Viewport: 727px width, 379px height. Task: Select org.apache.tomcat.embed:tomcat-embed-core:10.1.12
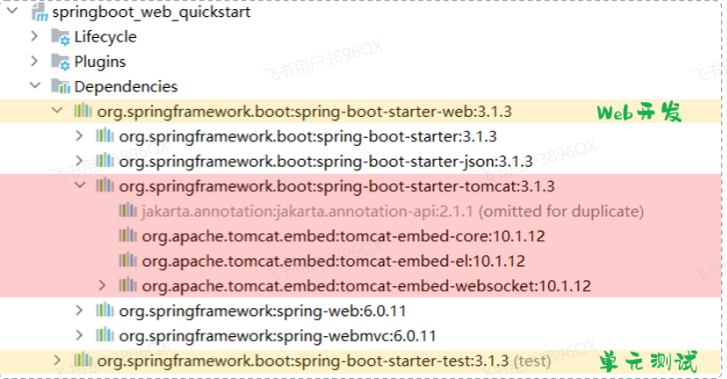pyautogui.click(x=343, y=236)
